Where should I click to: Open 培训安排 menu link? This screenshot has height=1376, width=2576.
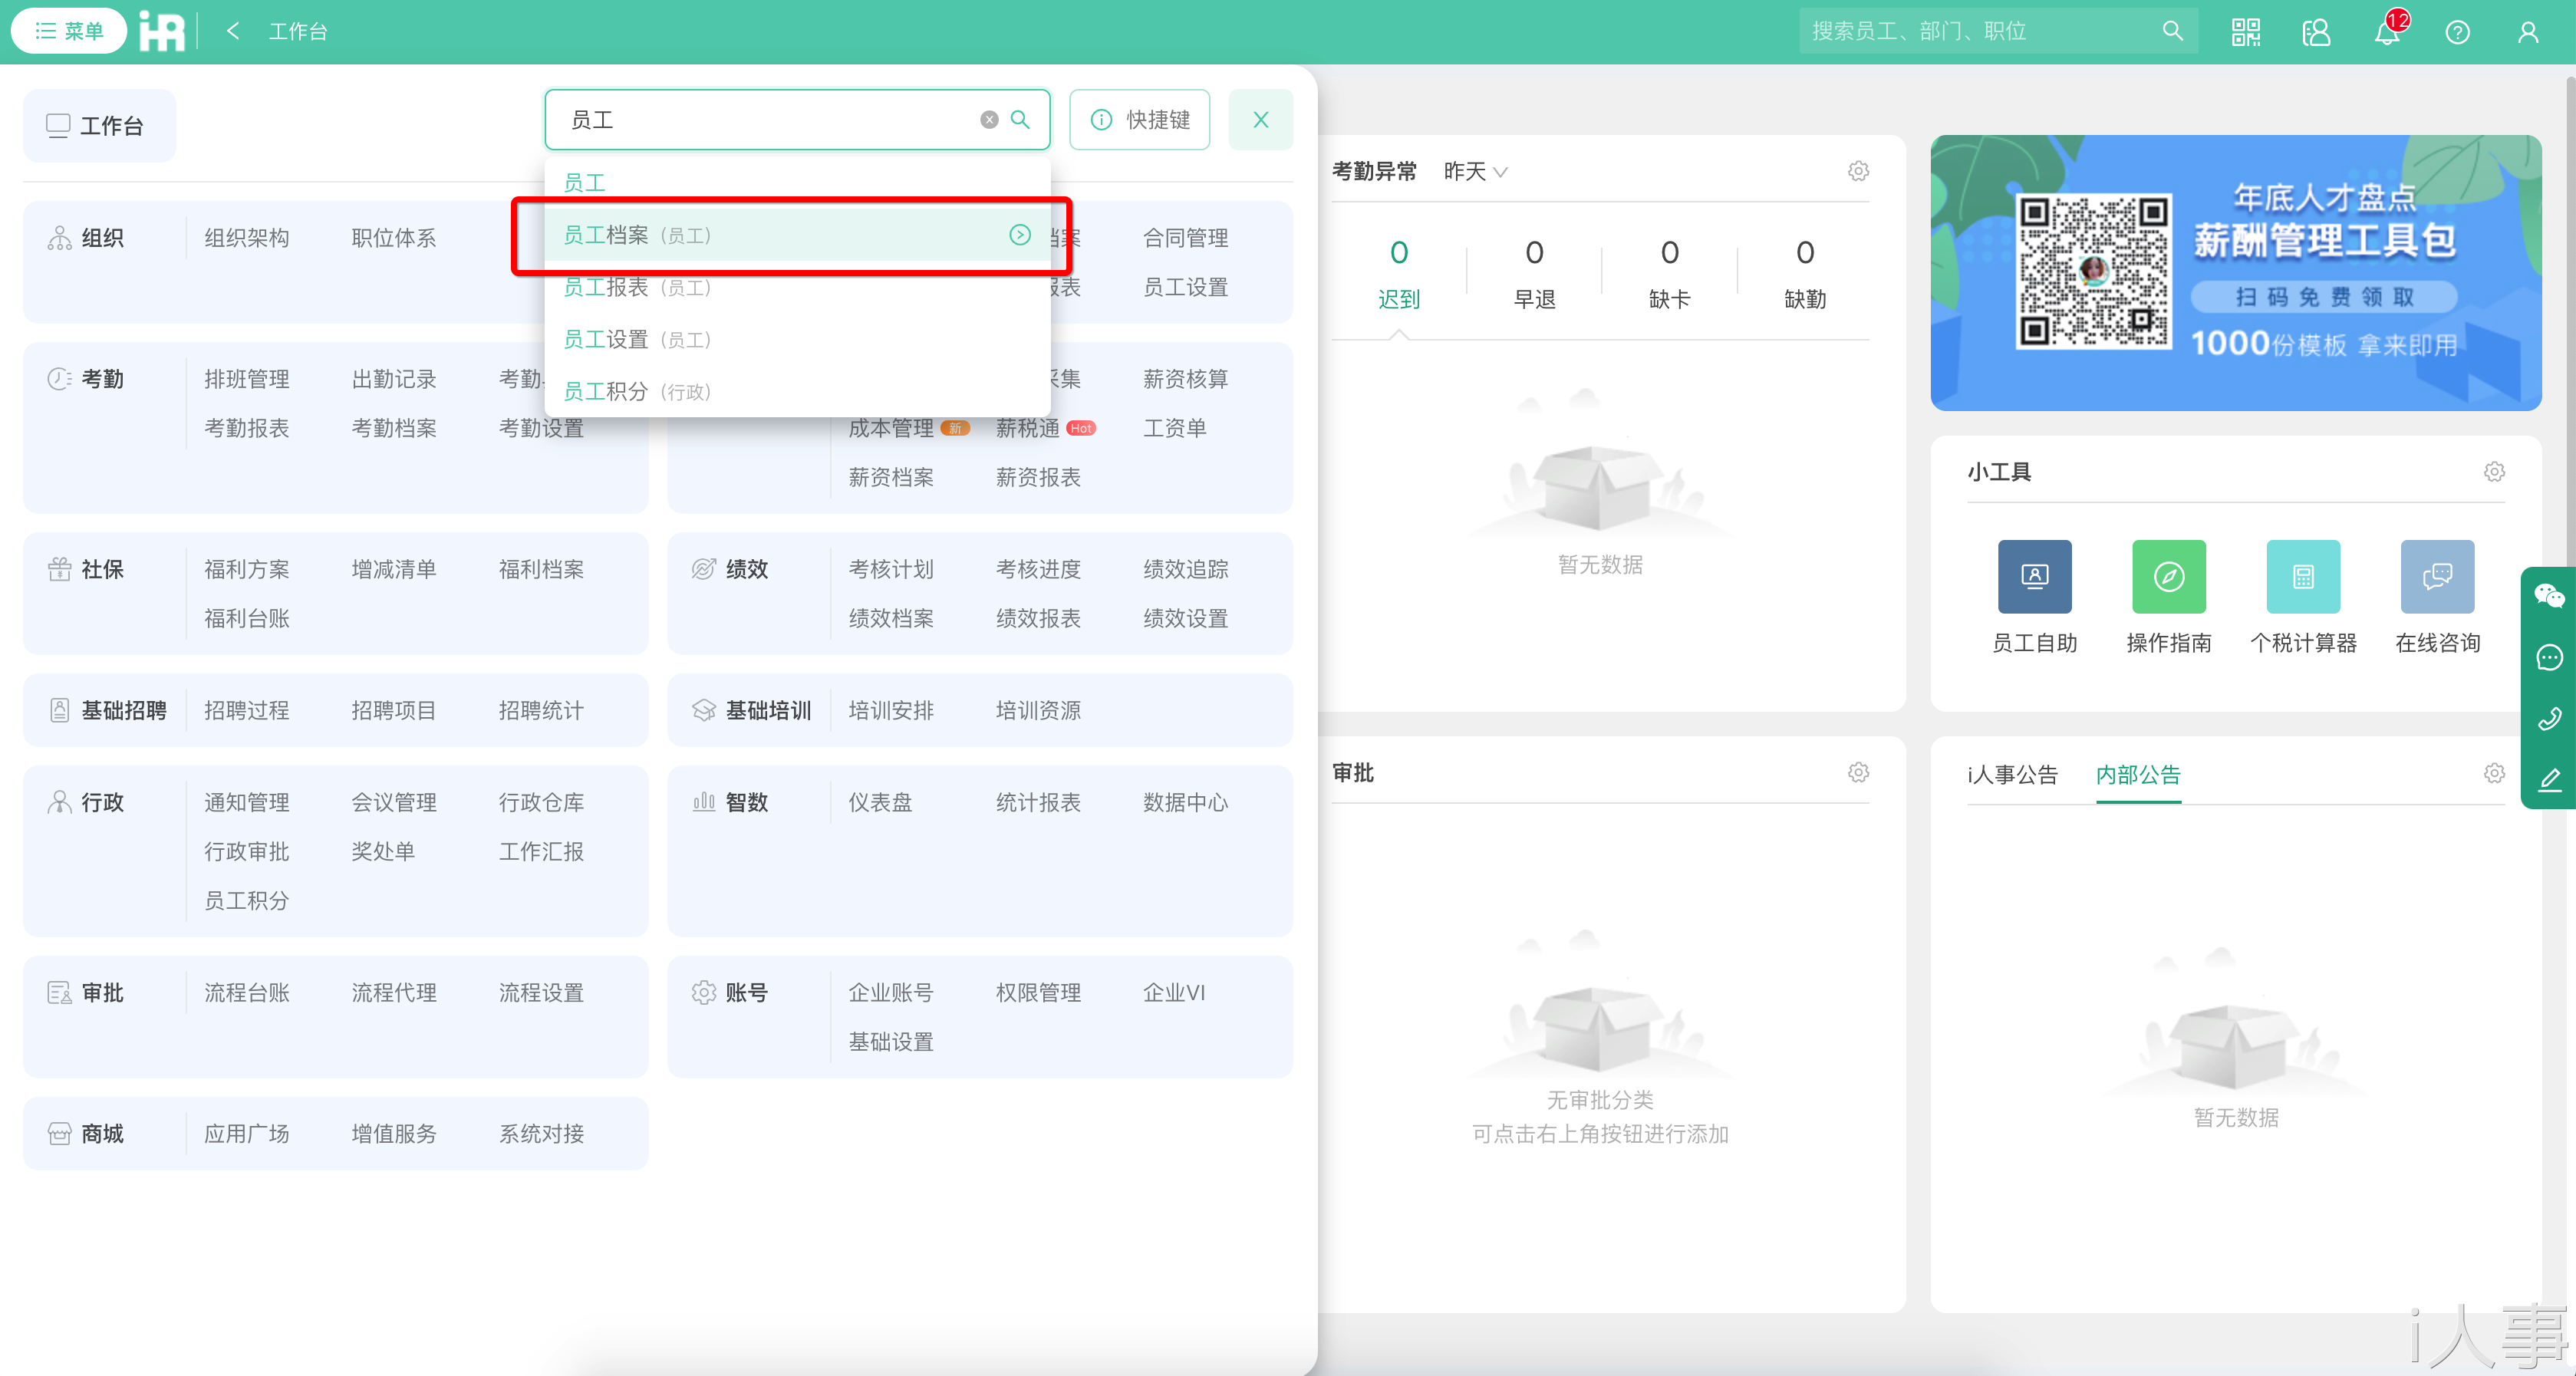pyautogui.click(x=890, y=710)
